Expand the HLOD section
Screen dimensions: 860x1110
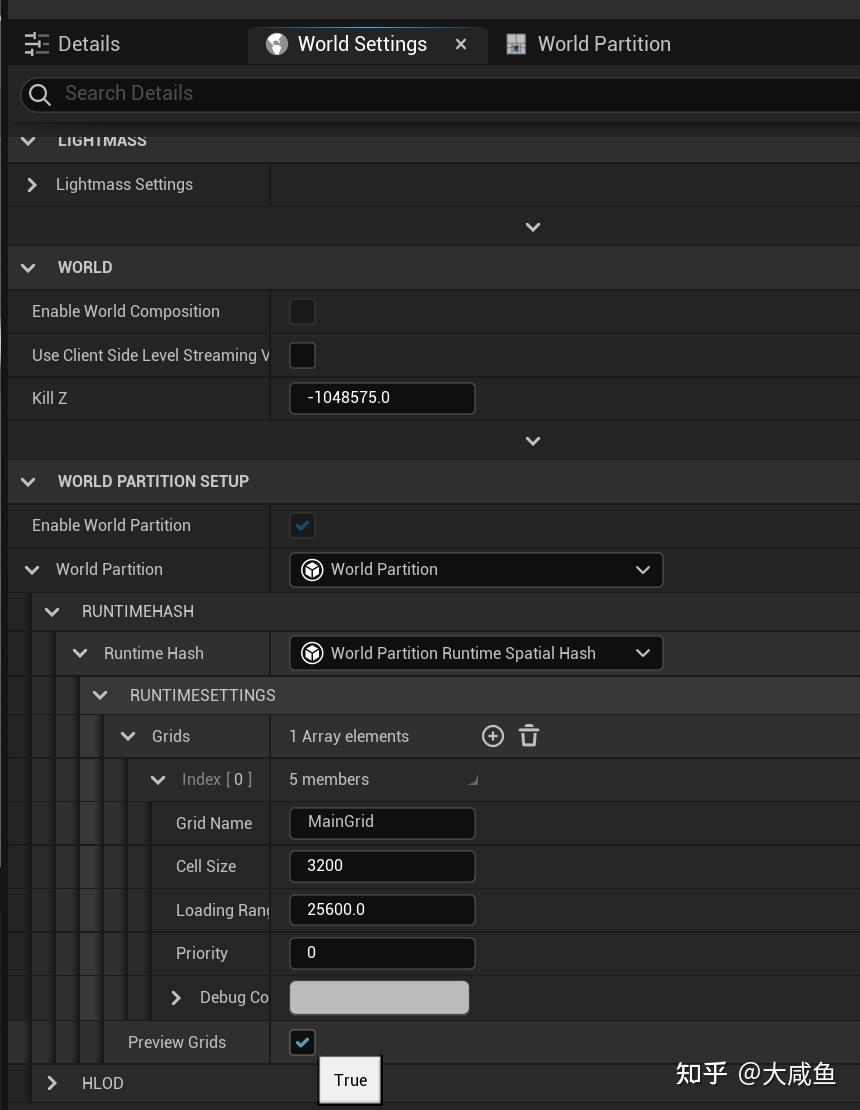[52, 1083]
